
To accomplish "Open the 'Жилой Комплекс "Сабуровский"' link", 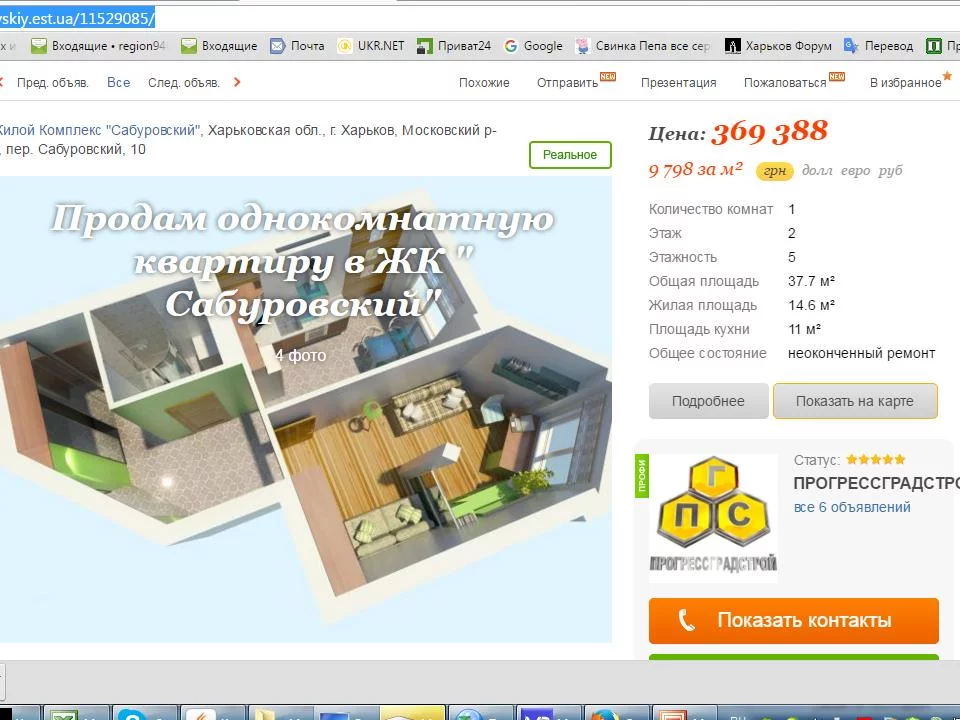I will (x=99, y=130).
